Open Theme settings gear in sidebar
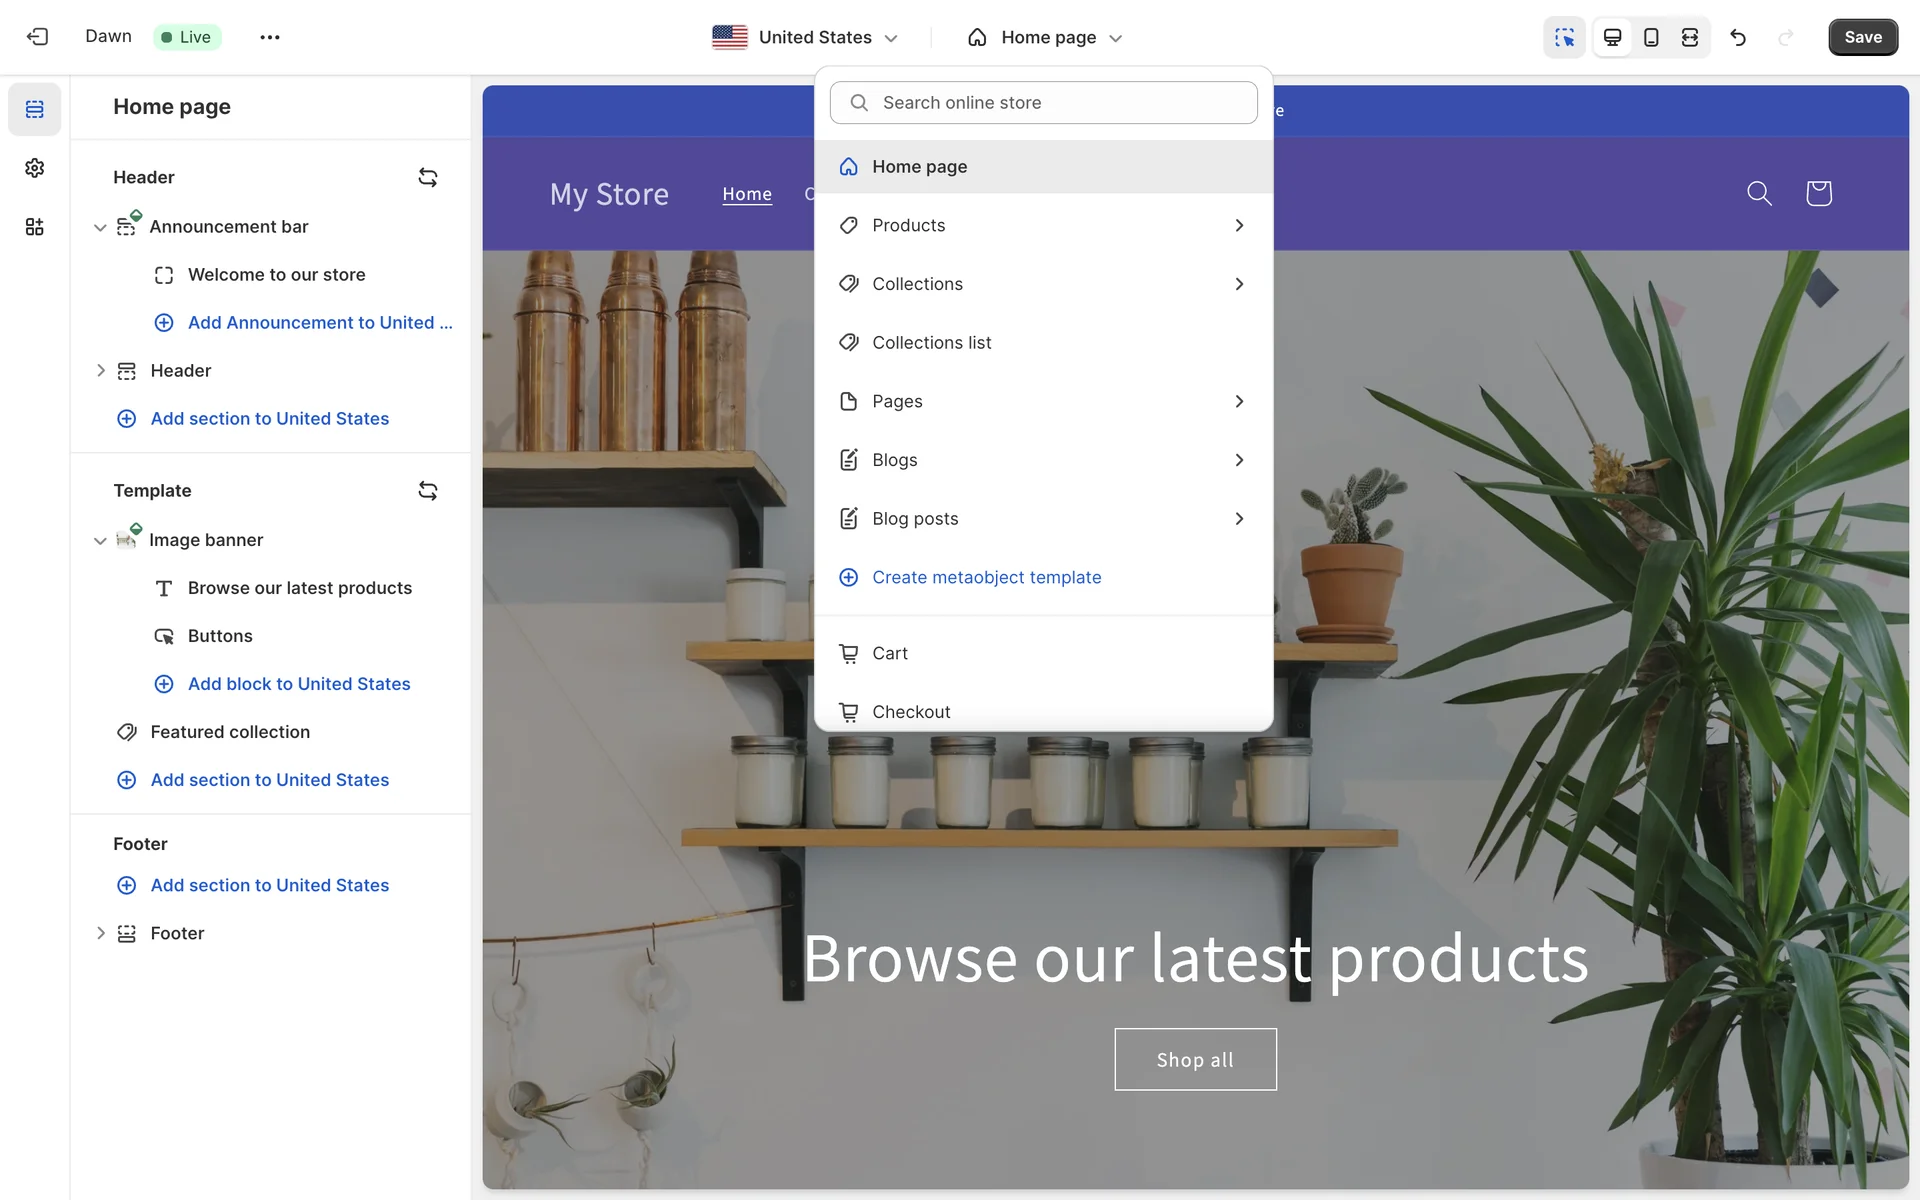 35,168
